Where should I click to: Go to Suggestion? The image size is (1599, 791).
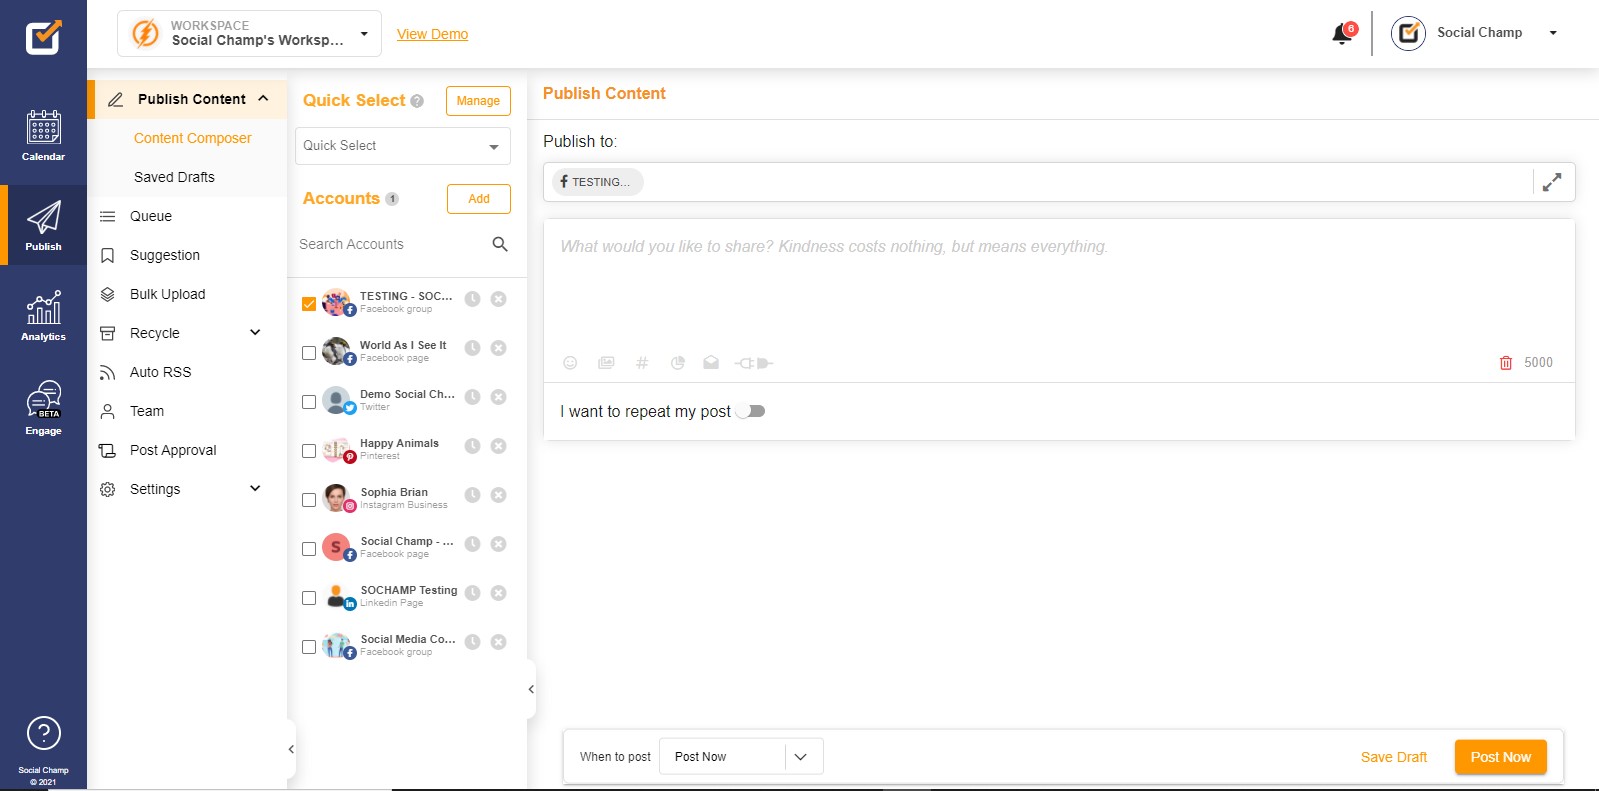165,255
